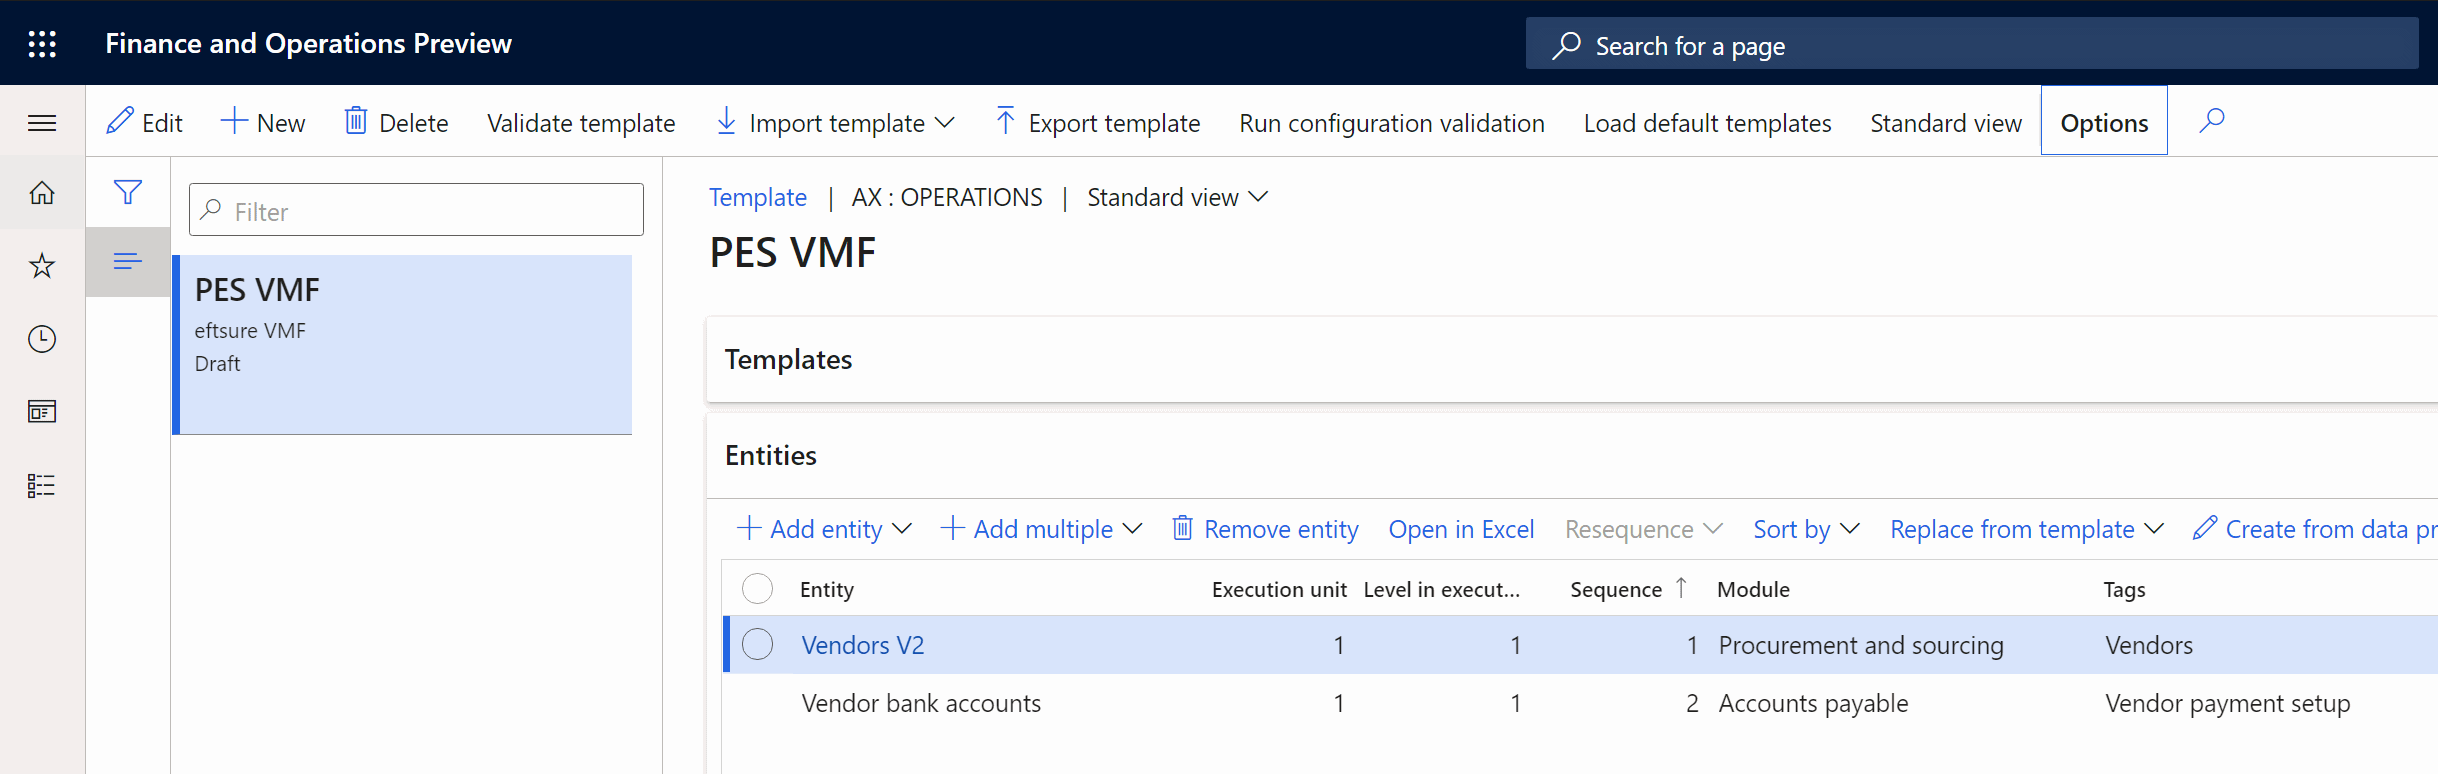Click the Search for a page box
Image resolution: width=2438 pixels, height=774 pixels.
point(1972,45)
